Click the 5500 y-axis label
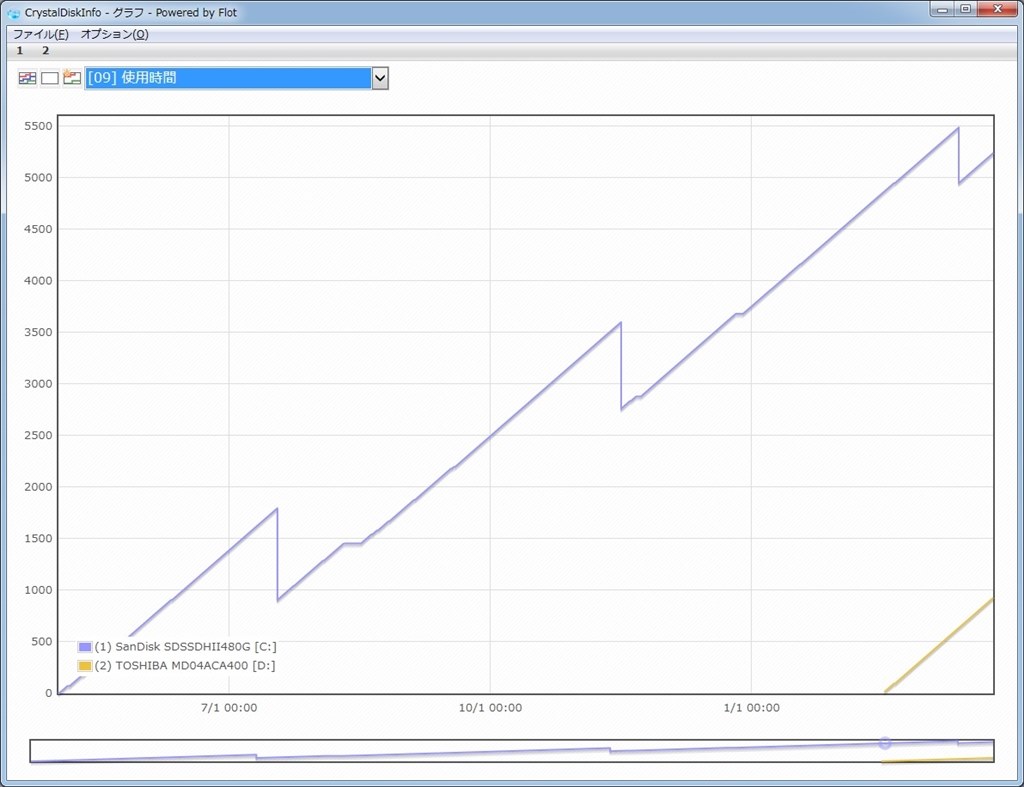Image resolution: width=1024 pixels, height=787 pixels. [38, 126]
